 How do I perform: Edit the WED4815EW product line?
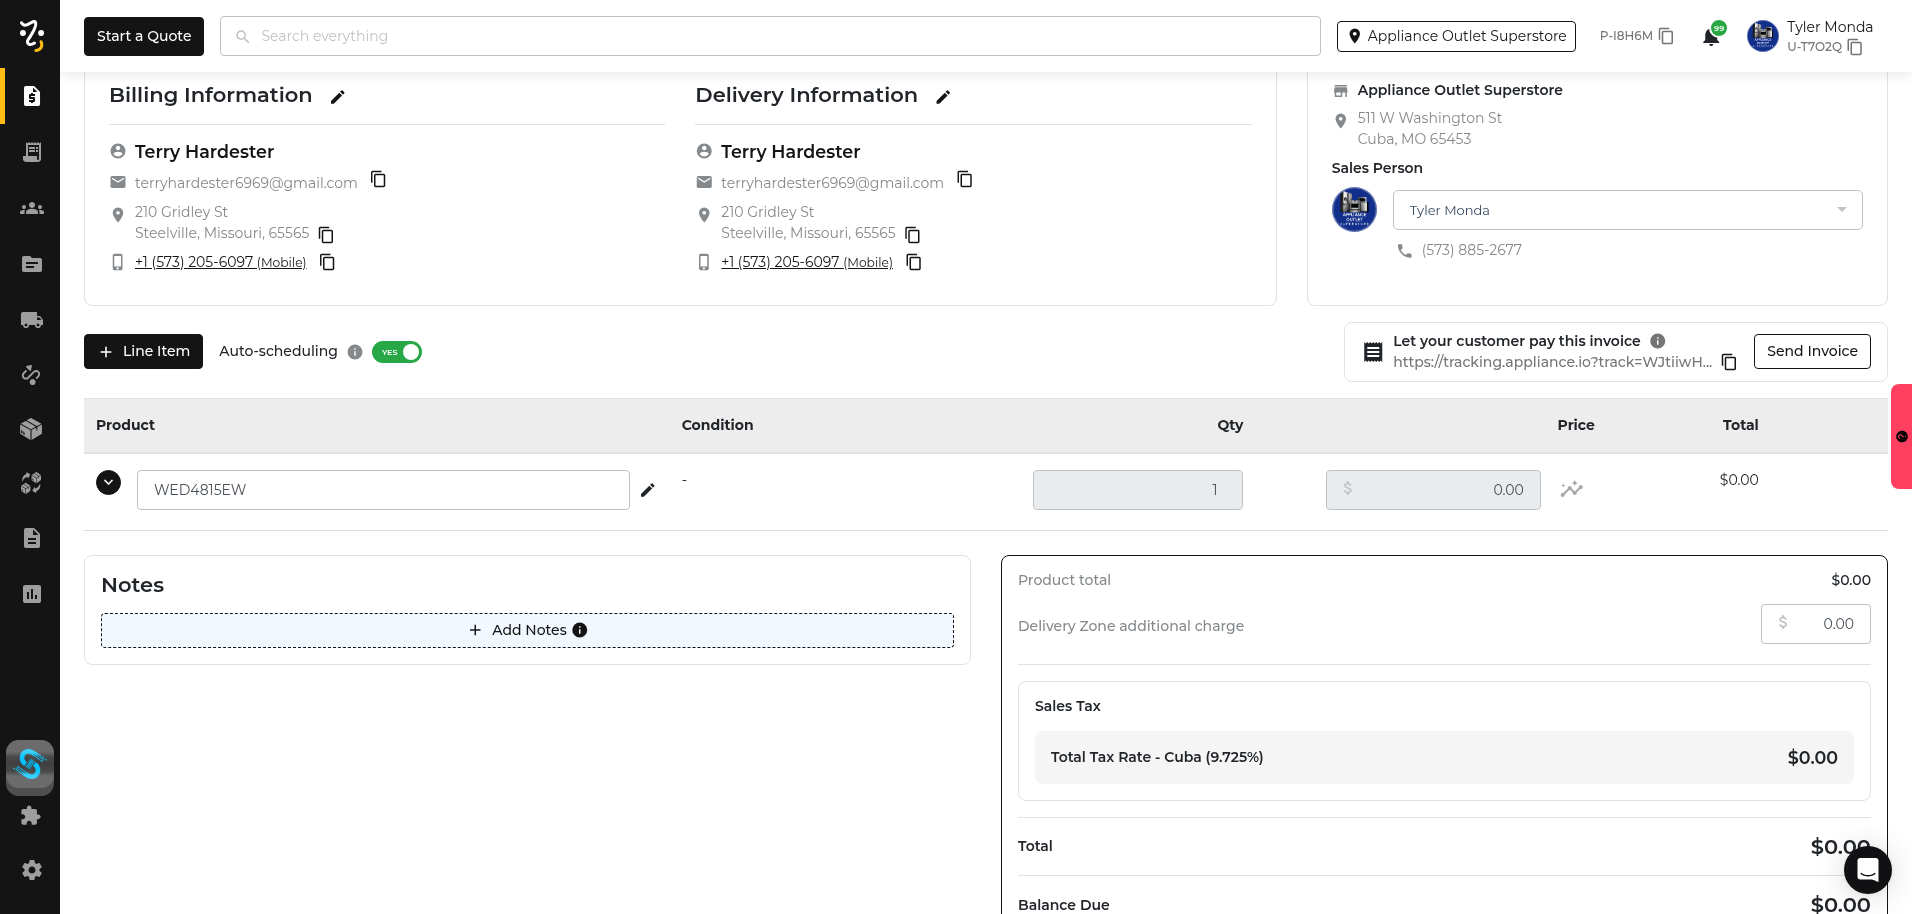[648, 490]
